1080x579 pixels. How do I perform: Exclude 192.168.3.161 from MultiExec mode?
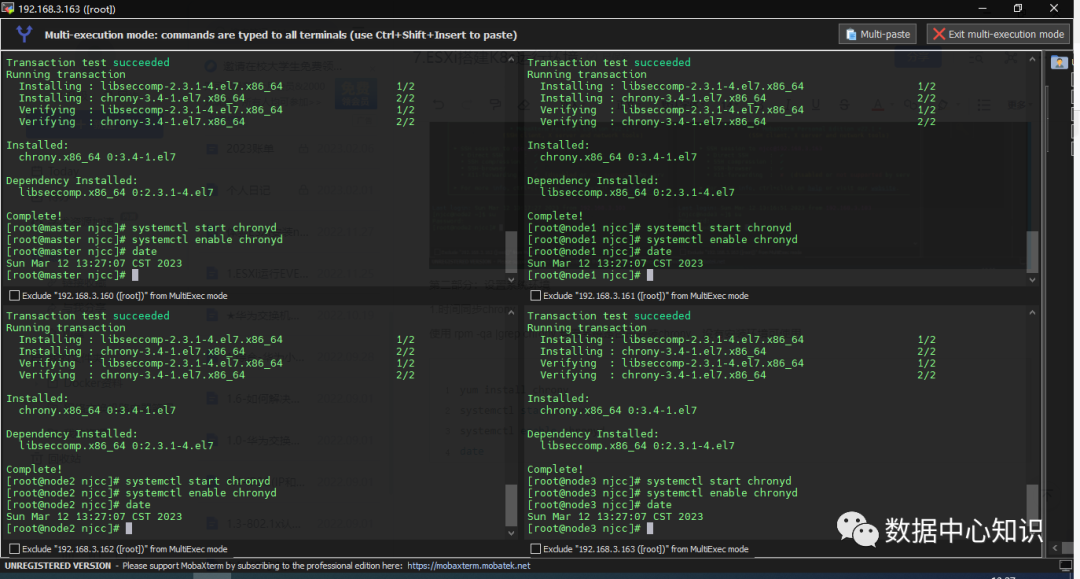click(535, 296)
